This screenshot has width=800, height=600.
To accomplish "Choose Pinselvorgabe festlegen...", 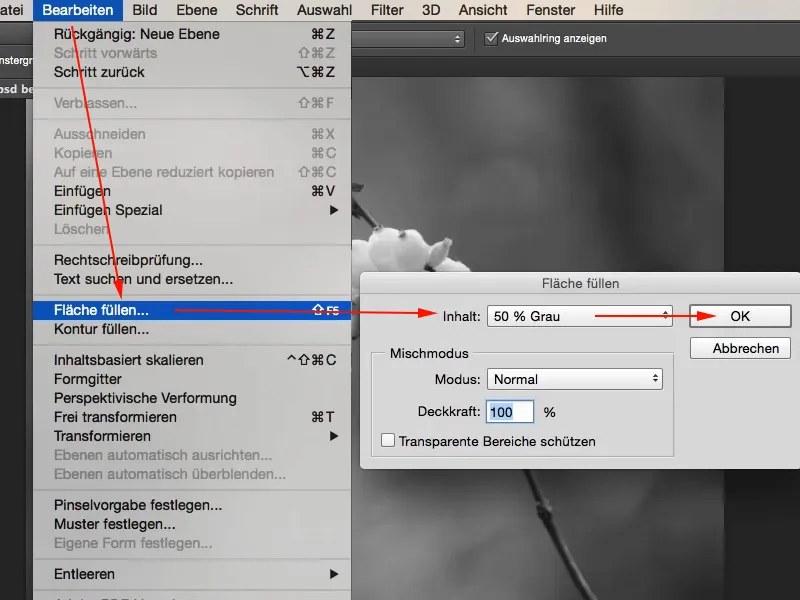I will coord(192,505).
